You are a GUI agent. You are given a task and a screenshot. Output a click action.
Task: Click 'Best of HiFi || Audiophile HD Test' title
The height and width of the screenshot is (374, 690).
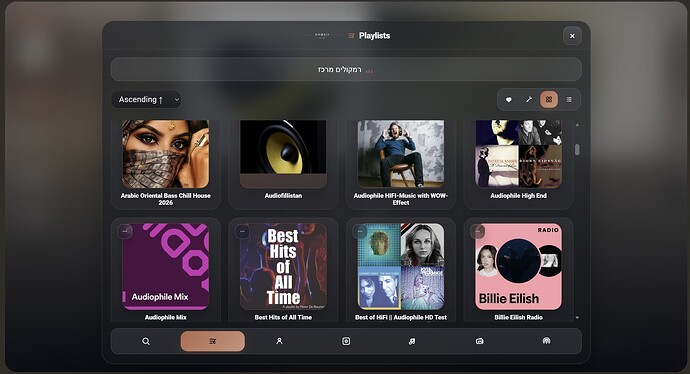(x=401, y=317)
